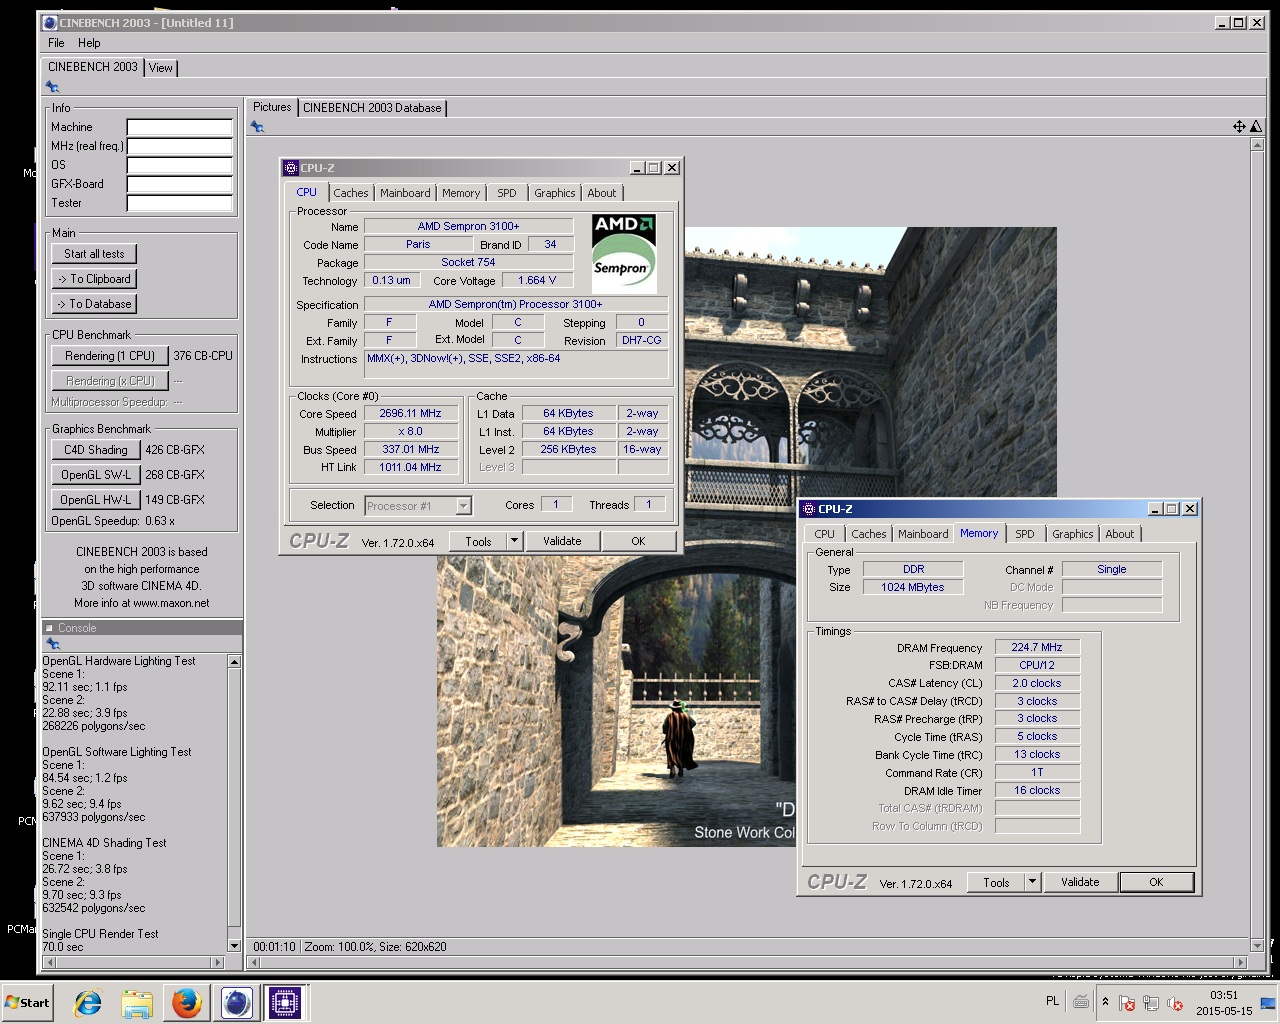1280x1024 pixels.
Task: Click the Machine input field
Action: pyautogui.click(x=179, y=127)
